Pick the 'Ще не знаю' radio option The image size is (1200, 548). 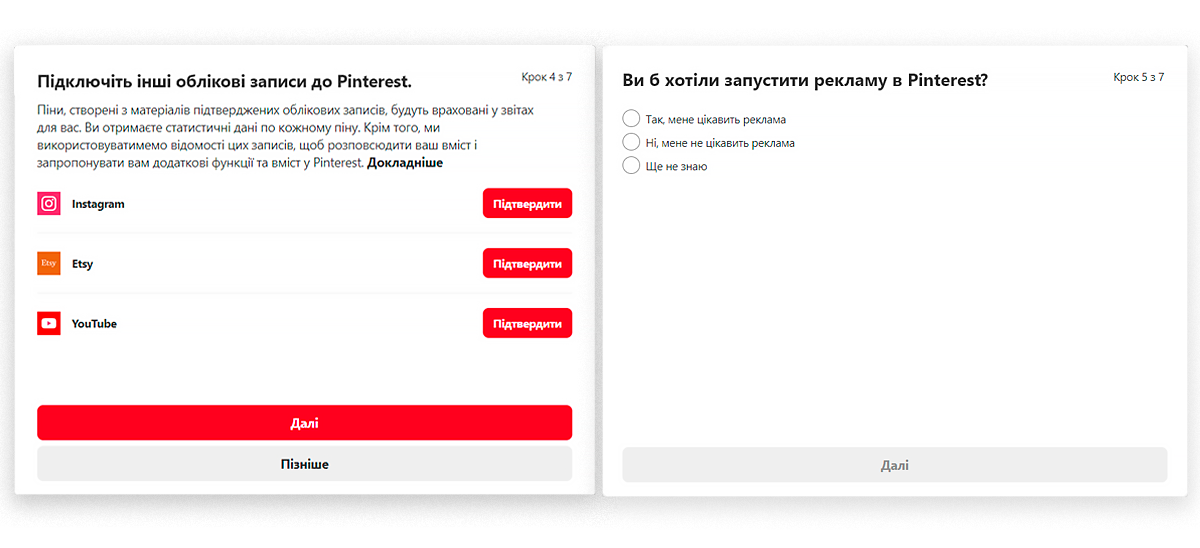631,165
